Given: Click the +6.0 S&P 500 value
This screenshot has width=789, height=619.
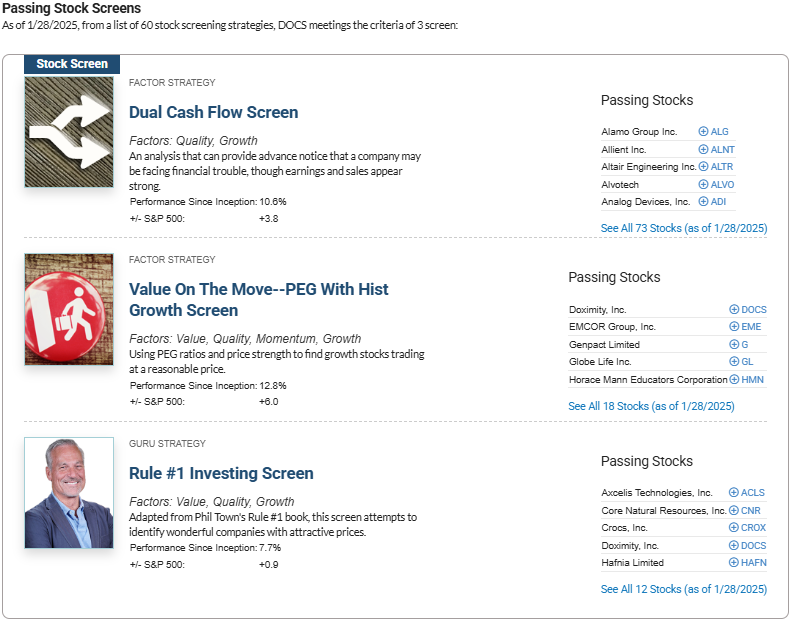Looking at the screenshot, I should pos(269,402).
